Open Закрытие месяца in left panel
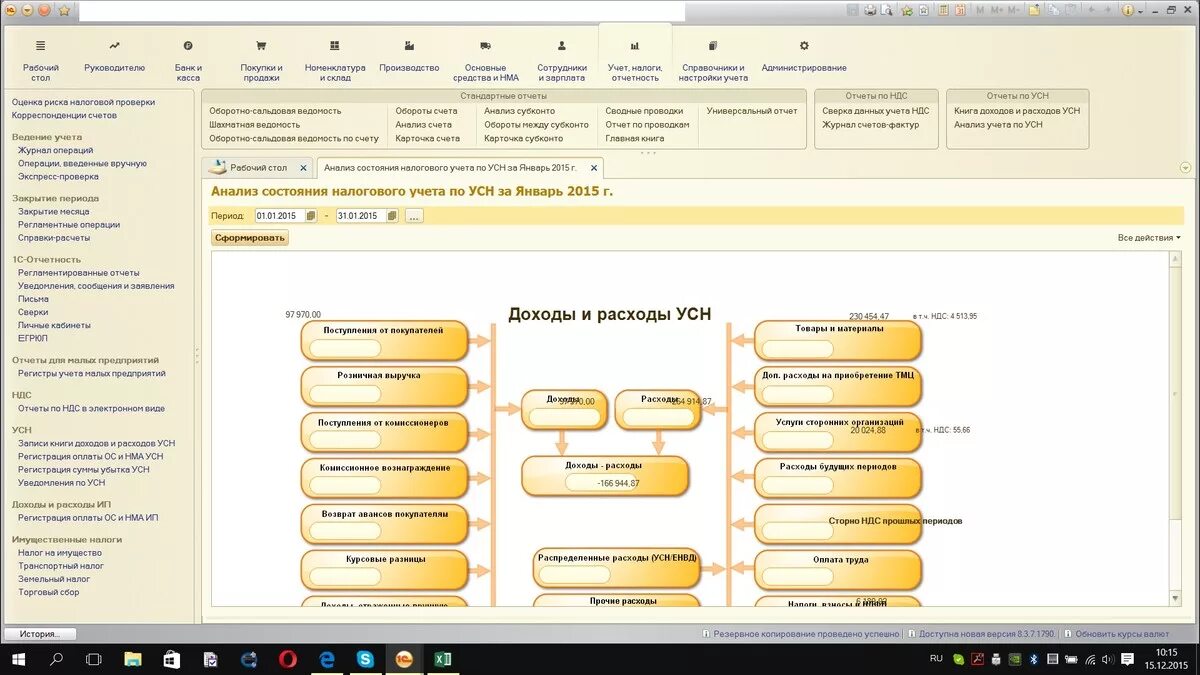This screenshot has width=1200, height=675. (x=53, y=211)
